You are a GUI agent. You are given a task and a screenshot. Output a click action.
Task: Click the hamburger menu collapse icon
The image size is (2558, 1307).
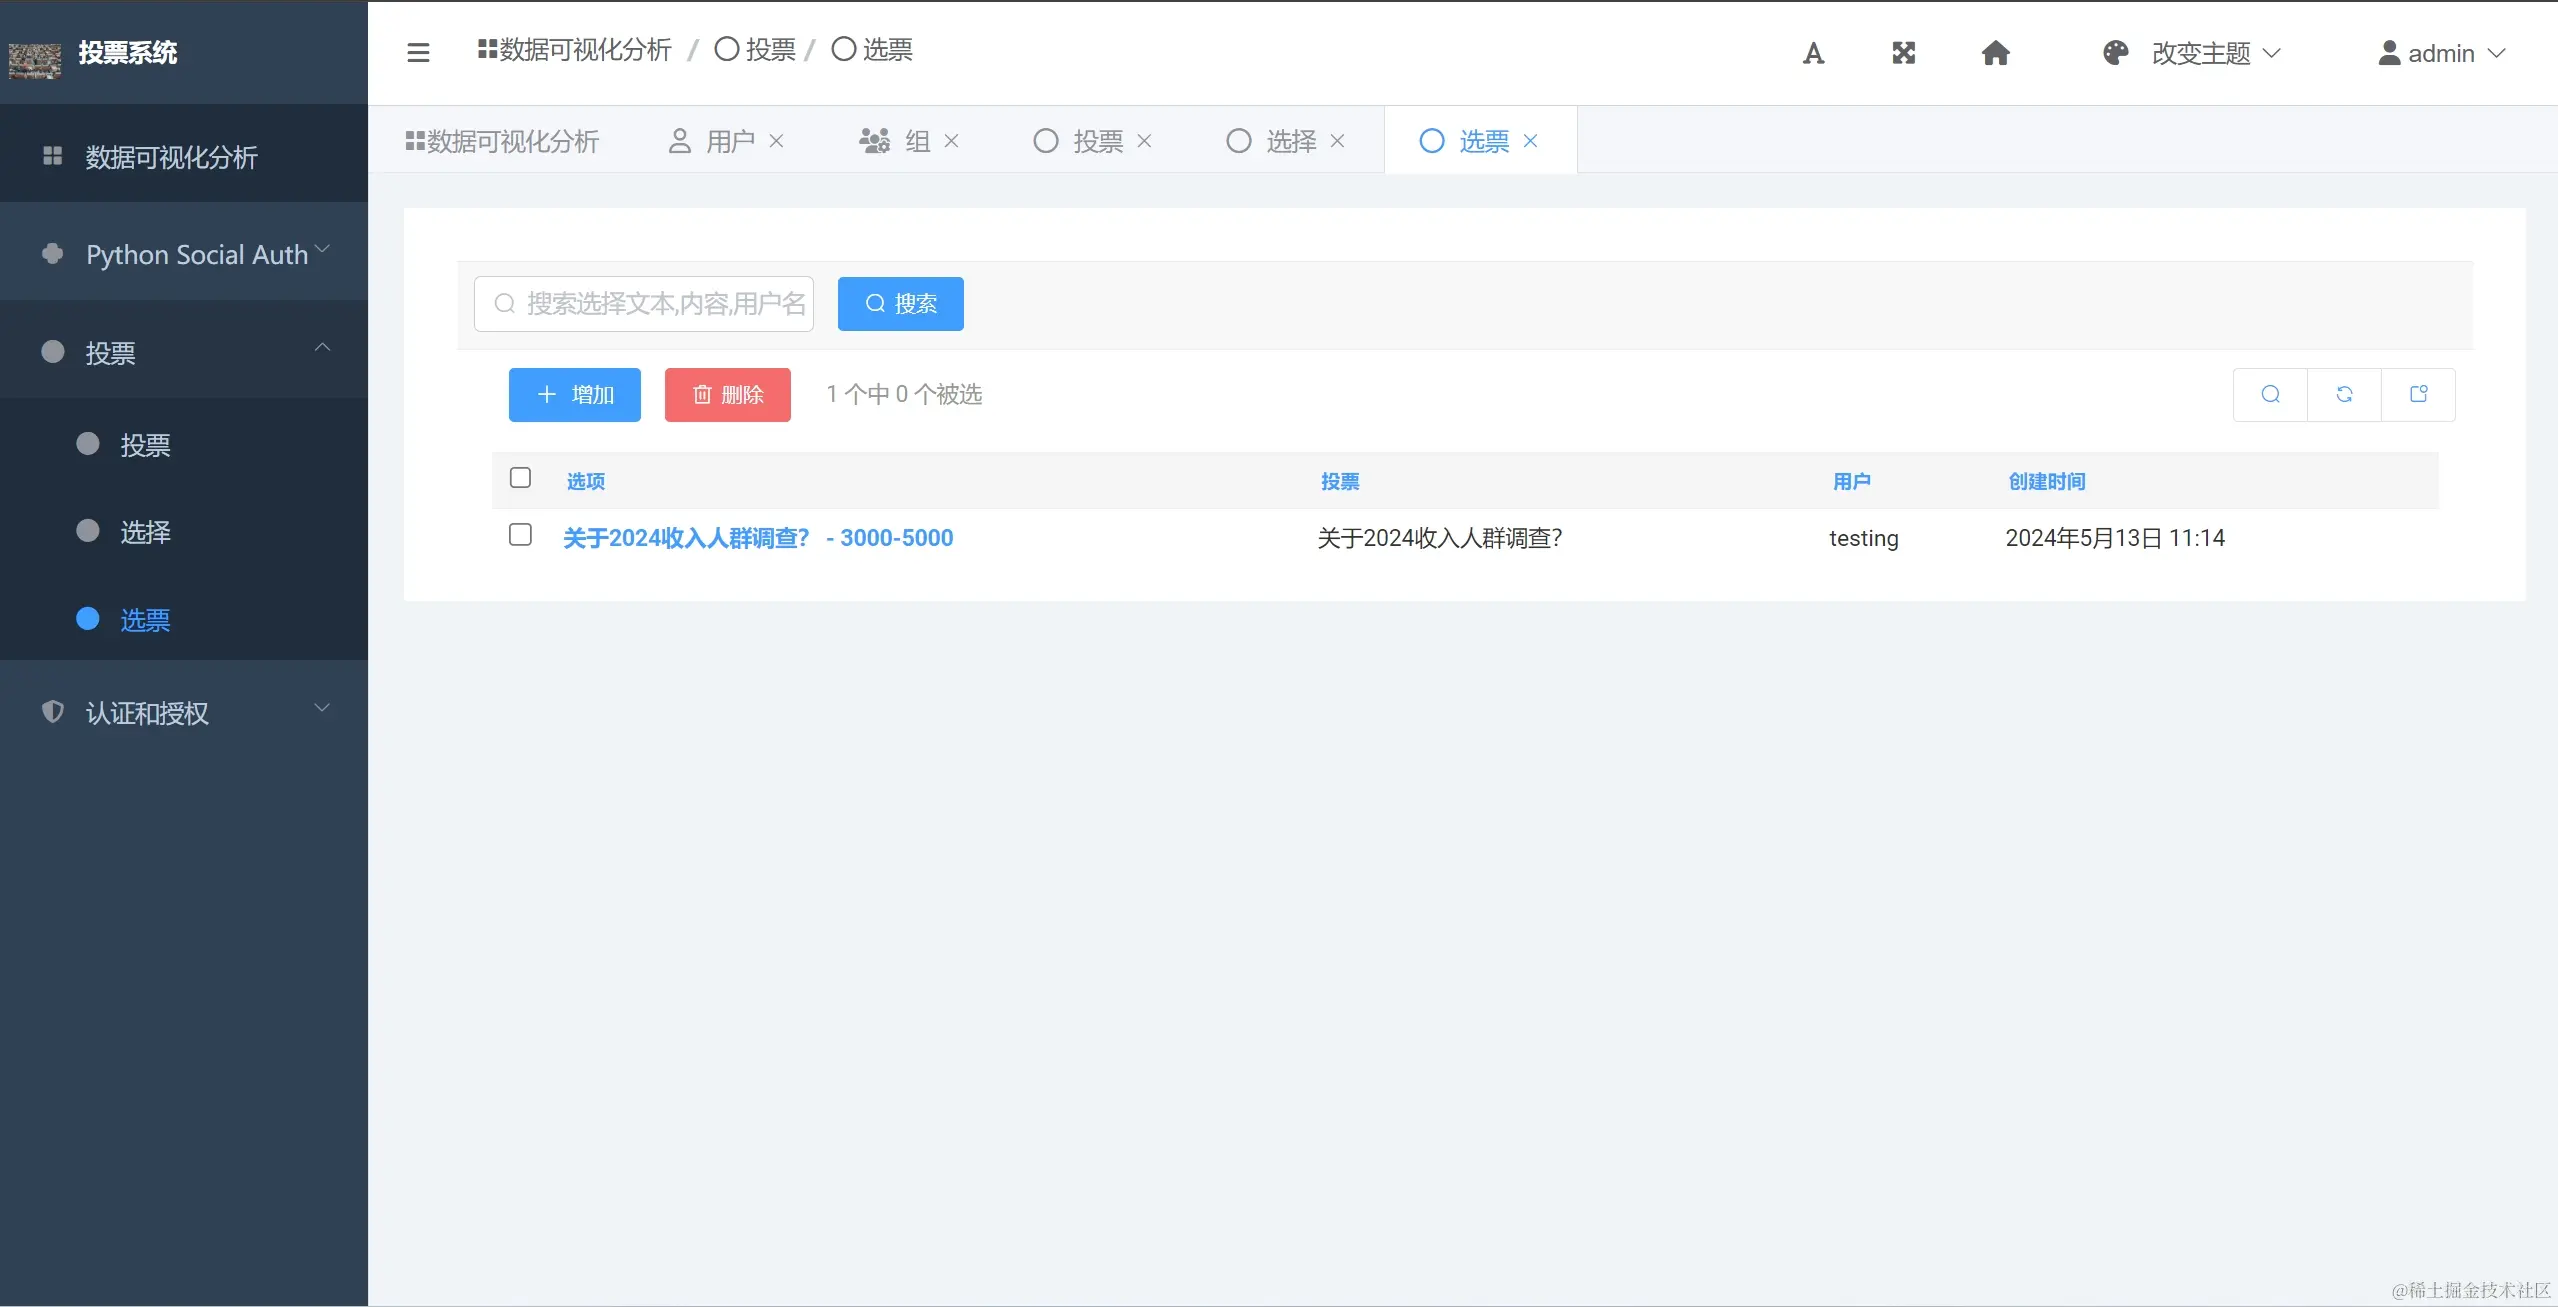[418, 52]
